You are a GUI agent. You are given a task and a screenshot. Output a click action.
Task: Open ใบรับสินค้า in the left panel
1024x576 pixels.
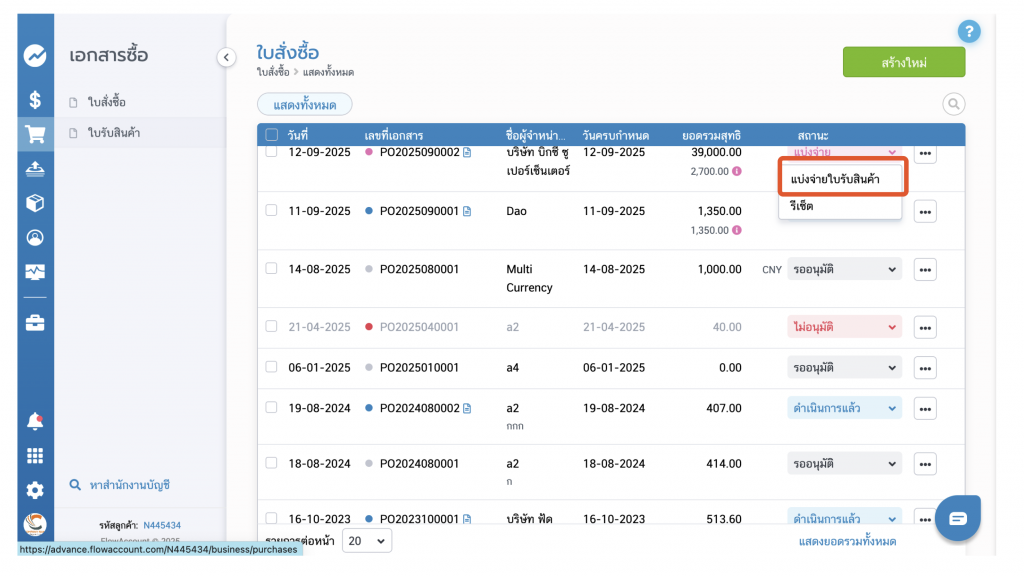click(113, 133)
